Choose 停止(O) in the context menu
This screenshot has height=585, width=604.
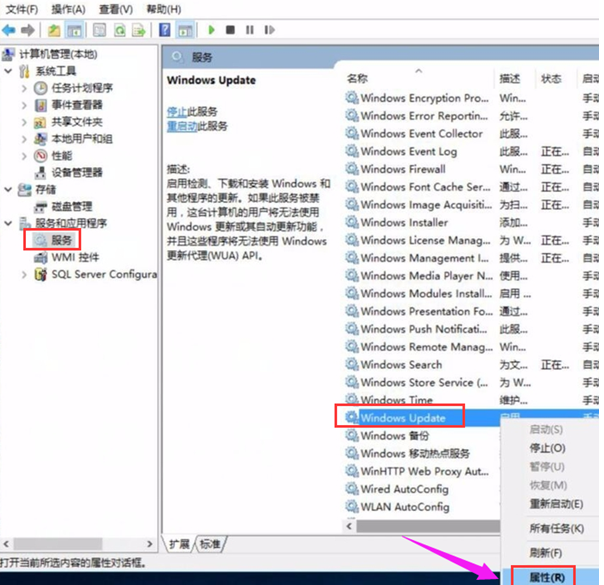(545, 449)
